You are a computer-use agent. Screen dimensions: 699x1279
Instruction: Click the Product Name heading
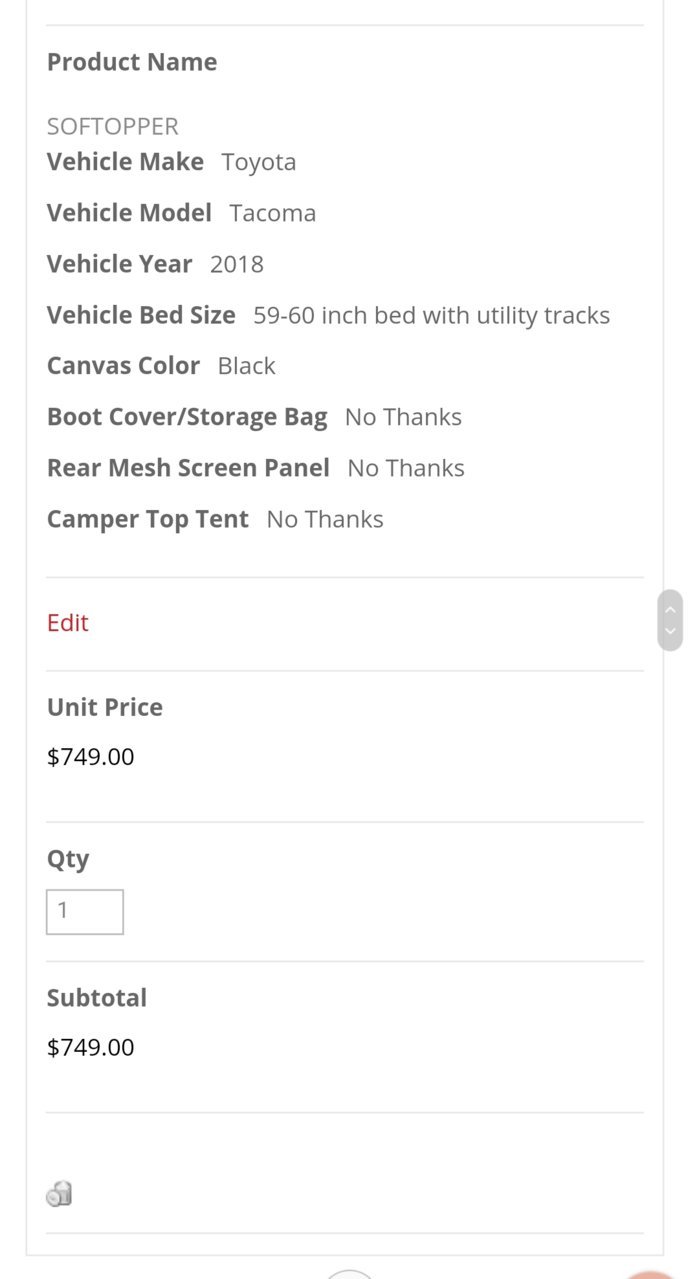(x=132, y=62)
